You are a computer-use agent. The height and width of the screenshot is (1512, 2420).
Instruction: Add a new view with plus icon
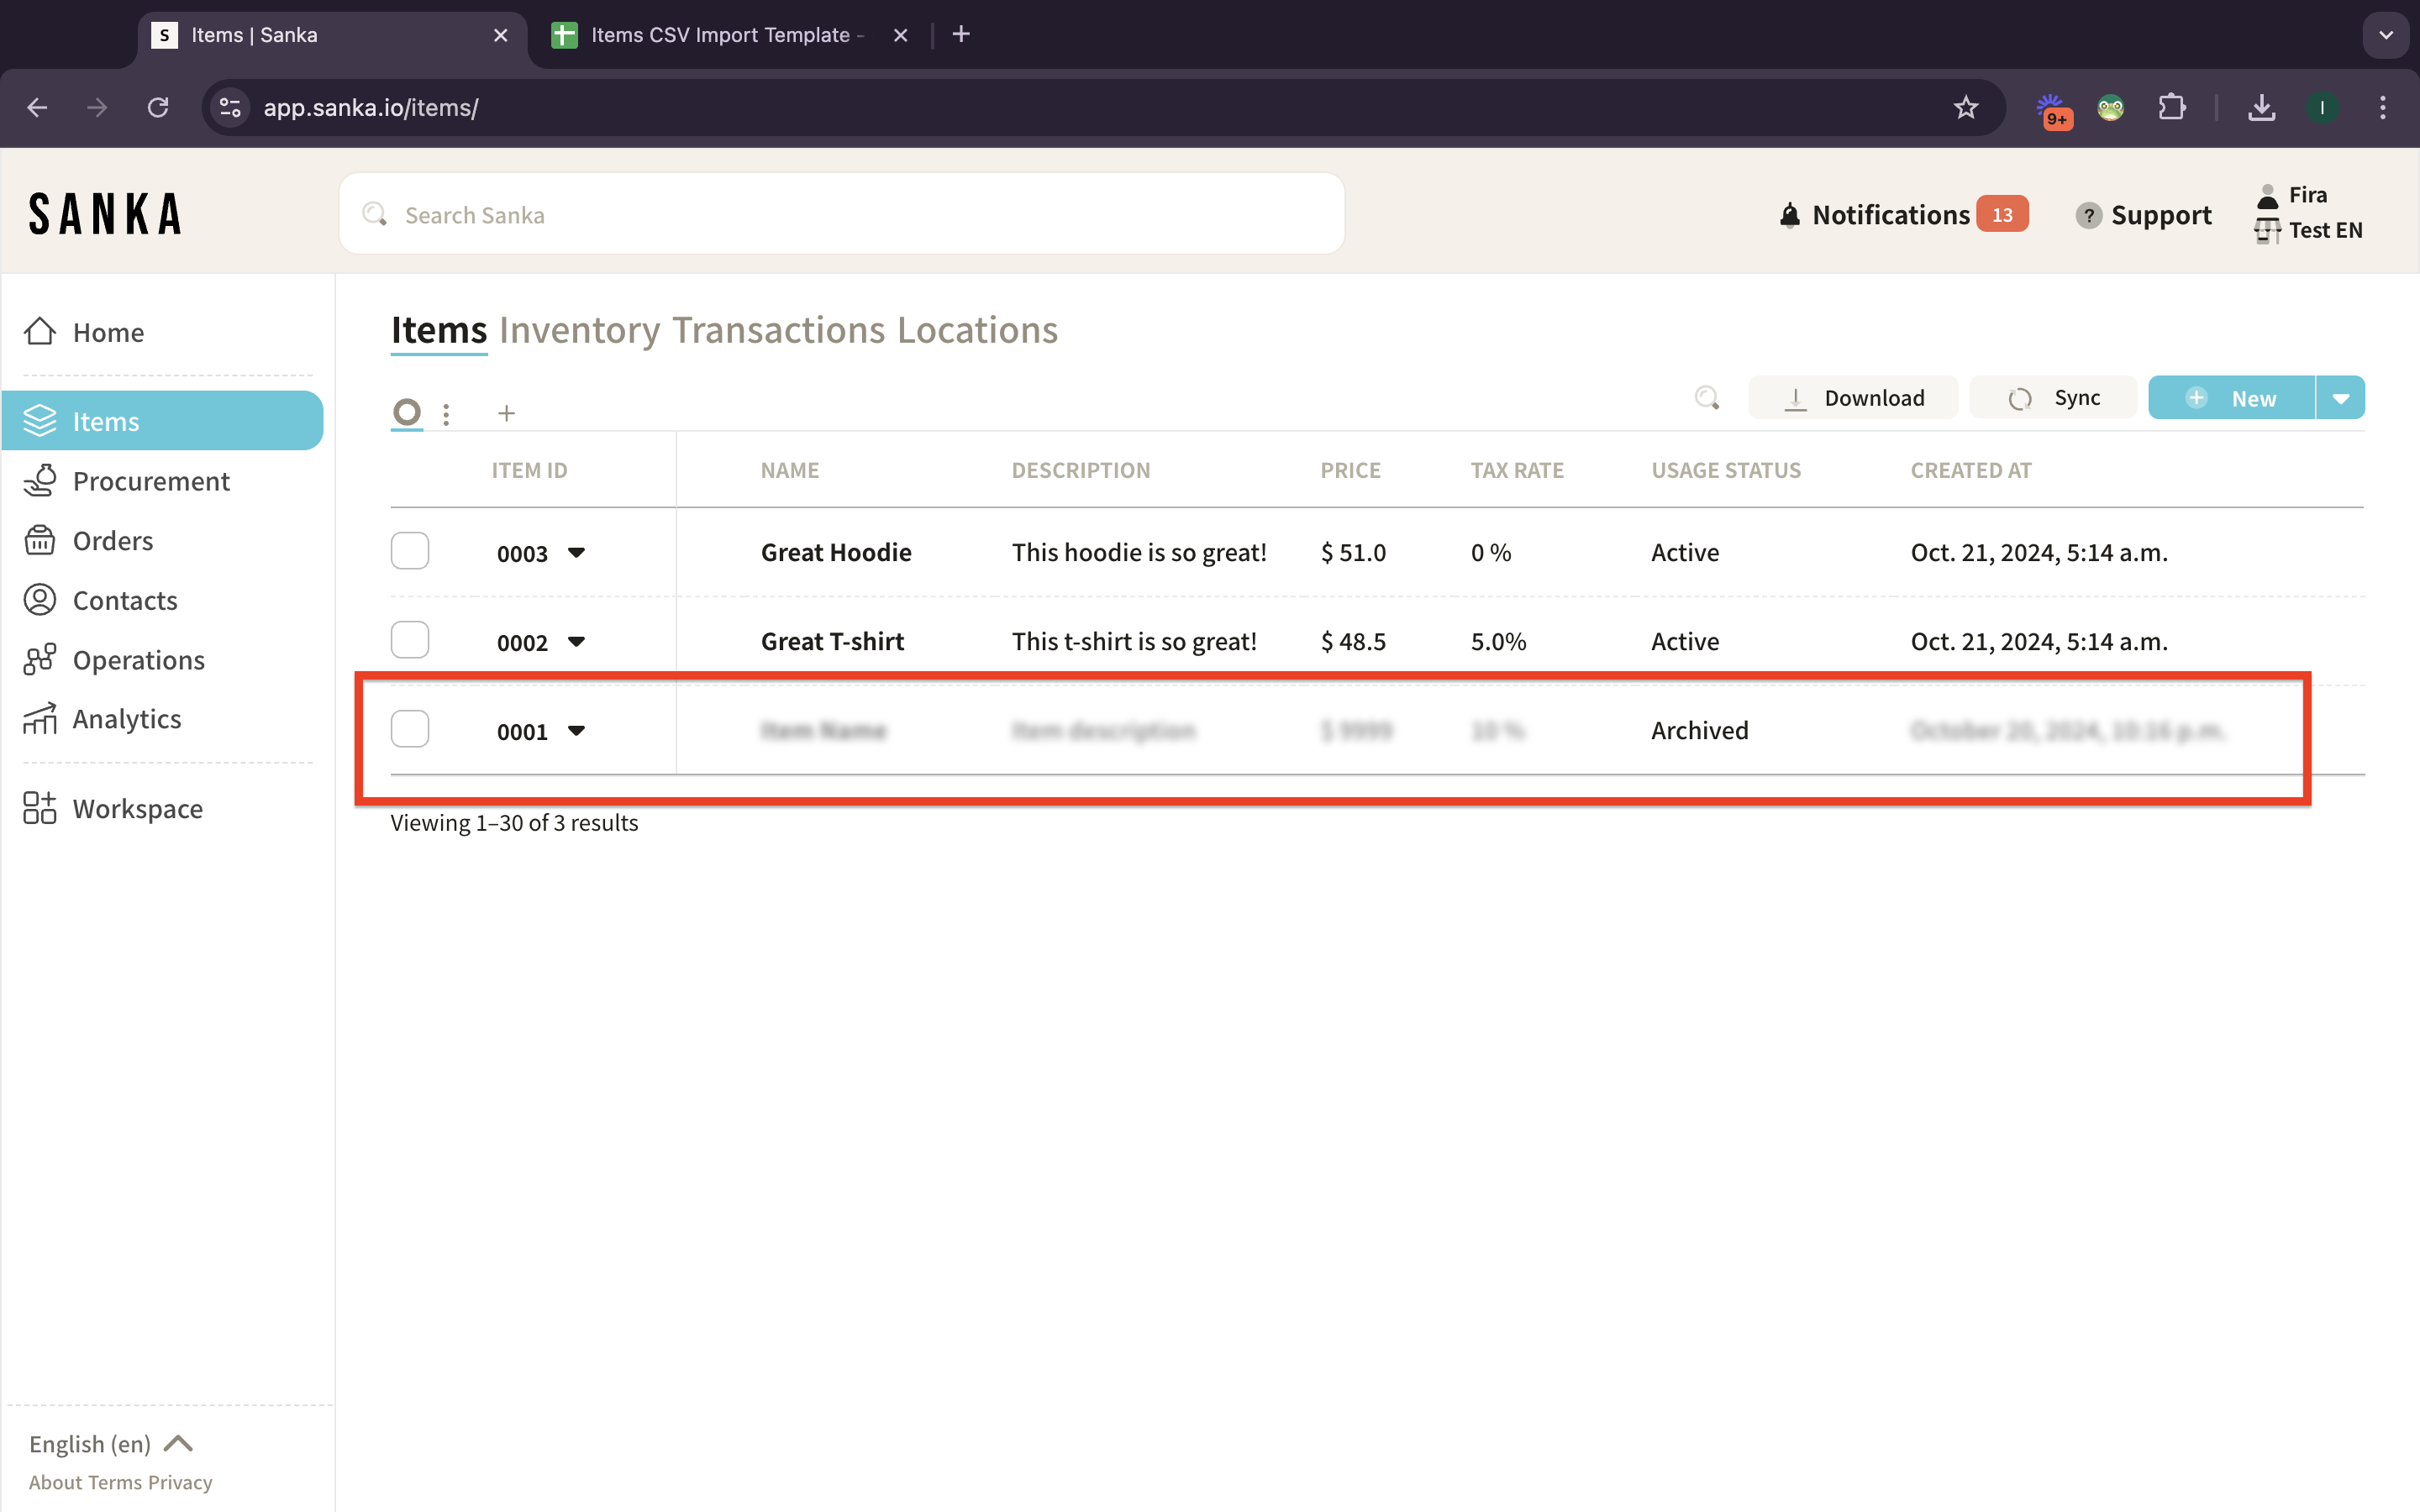tap(506, 413)
